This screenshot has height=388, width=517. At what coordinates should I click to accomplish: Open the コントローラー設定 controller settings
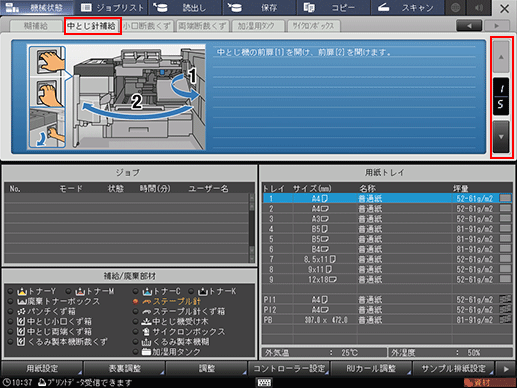[289, 368]
